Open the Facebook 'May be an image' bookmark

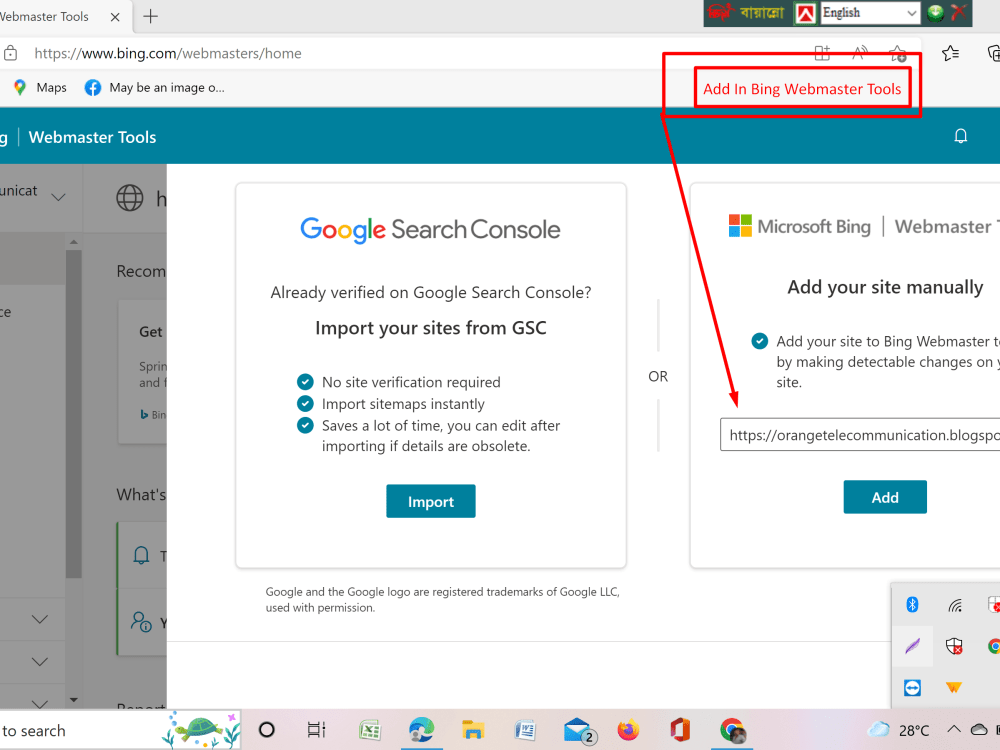tap(154, 87)
